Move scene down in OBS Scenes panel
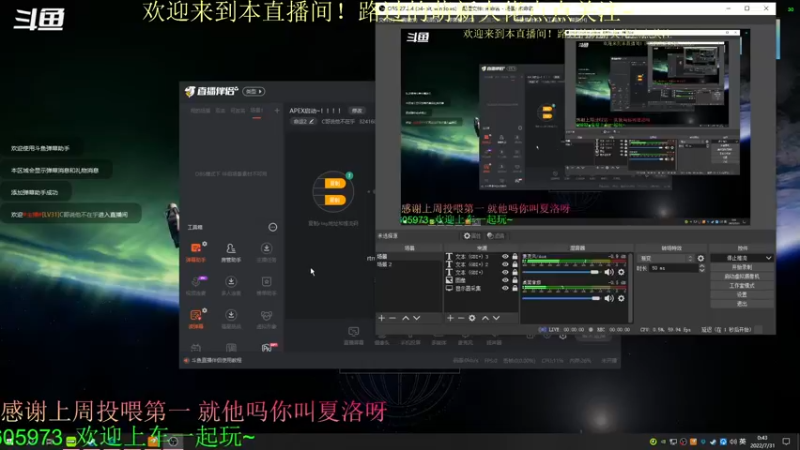Viewport: 800px width, 450px height. 417,318
